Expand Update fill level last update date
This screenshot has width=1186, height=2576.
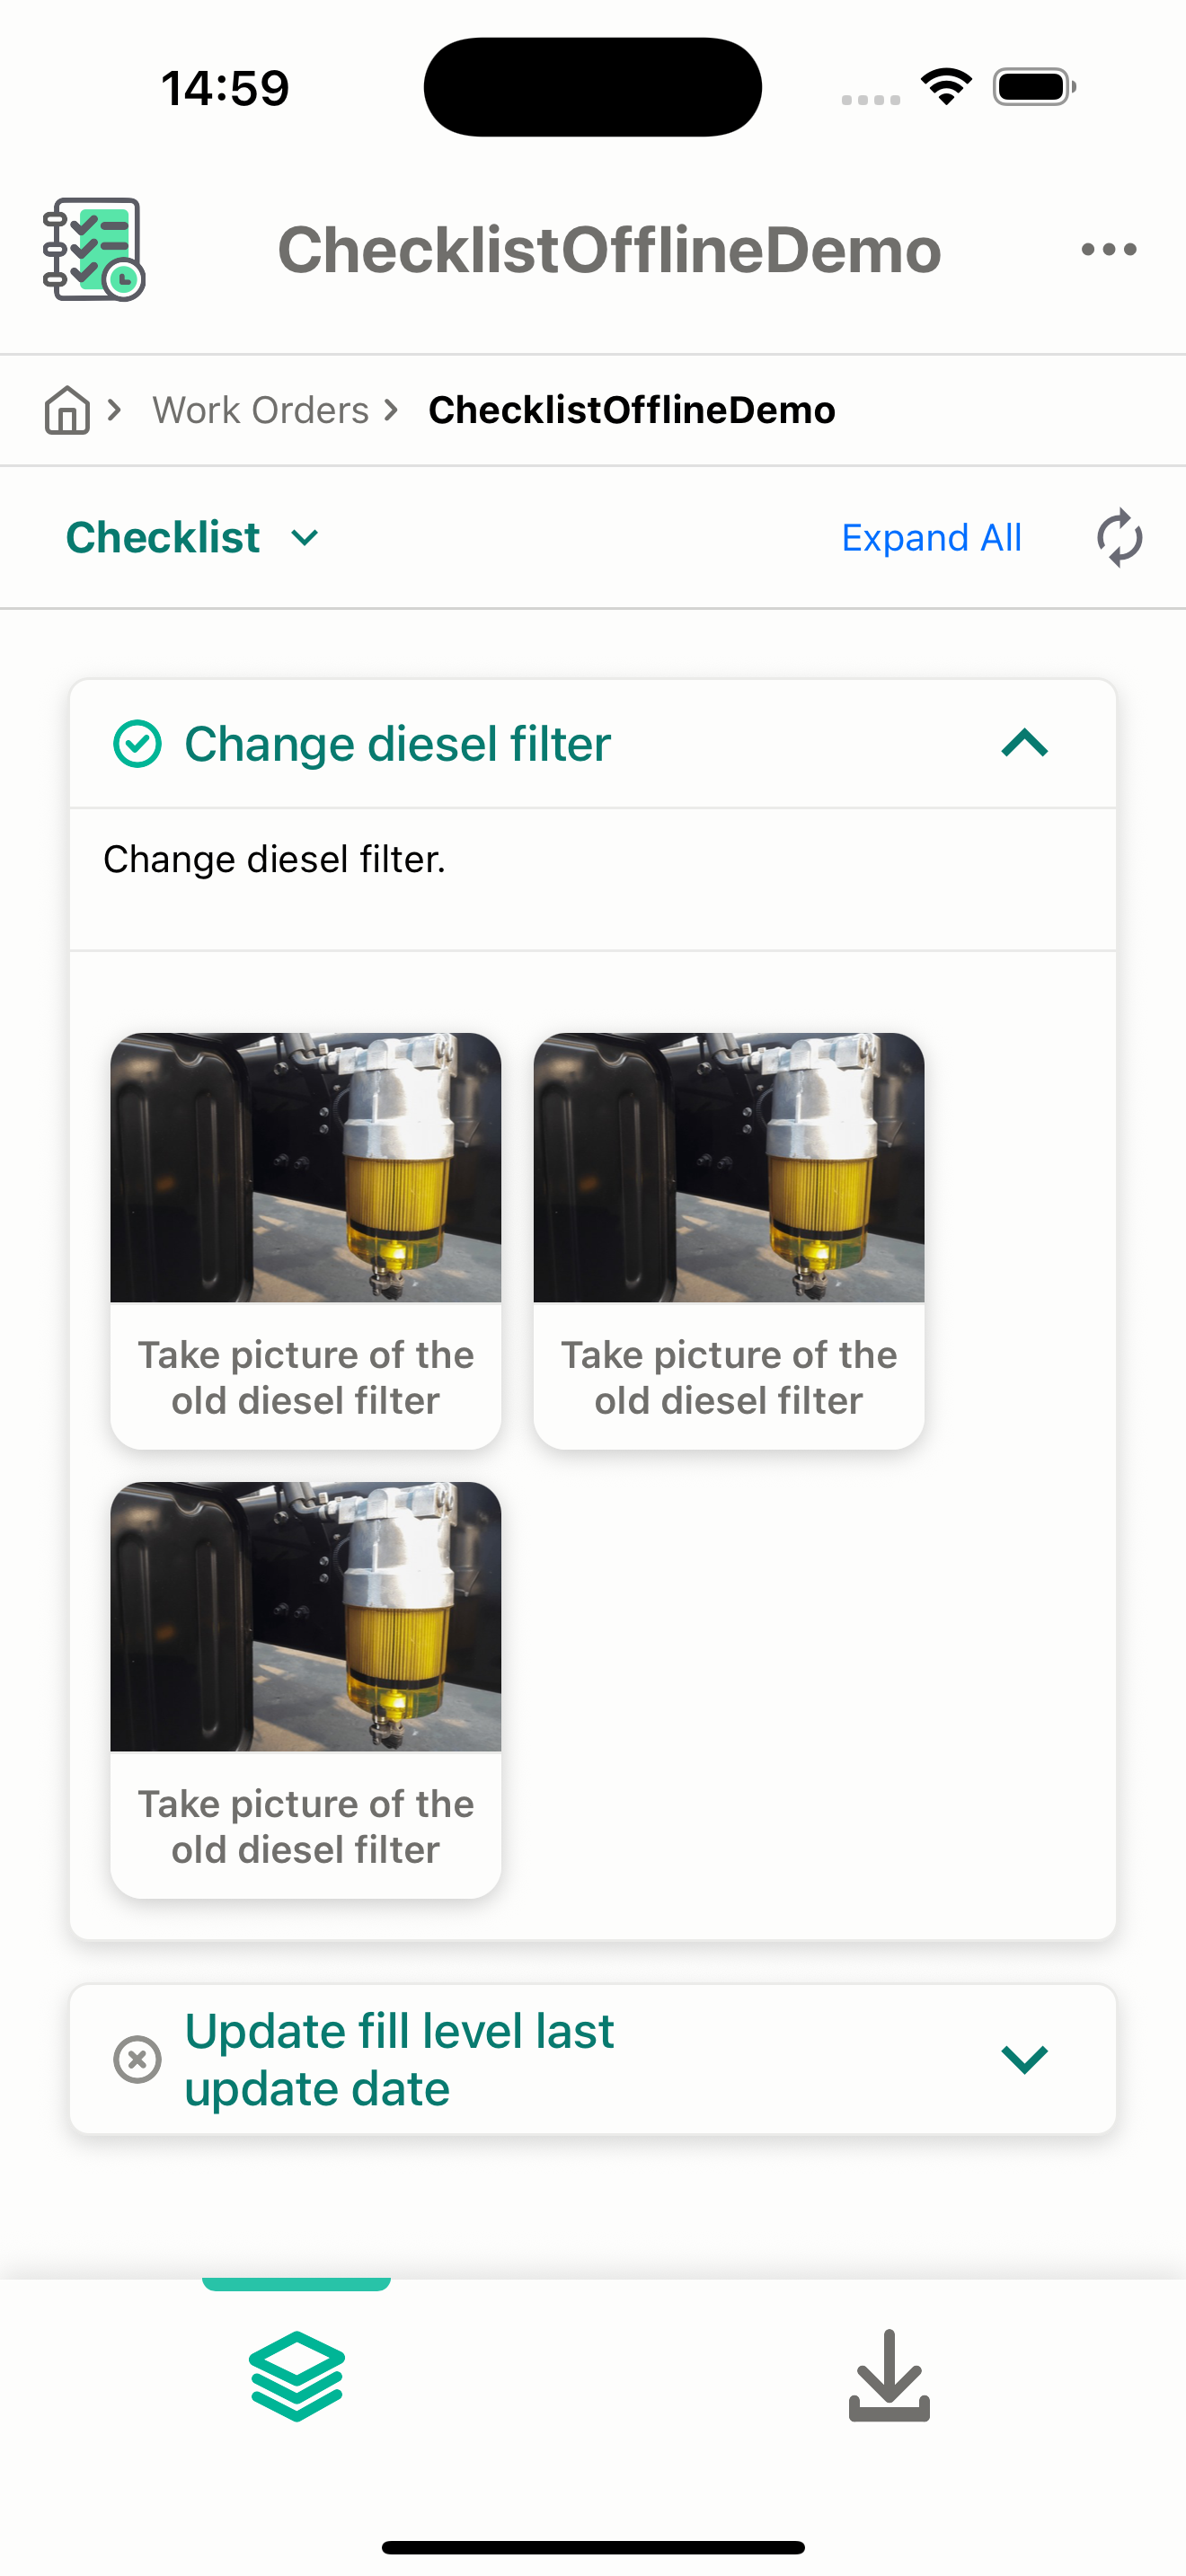[1024, 2059]
